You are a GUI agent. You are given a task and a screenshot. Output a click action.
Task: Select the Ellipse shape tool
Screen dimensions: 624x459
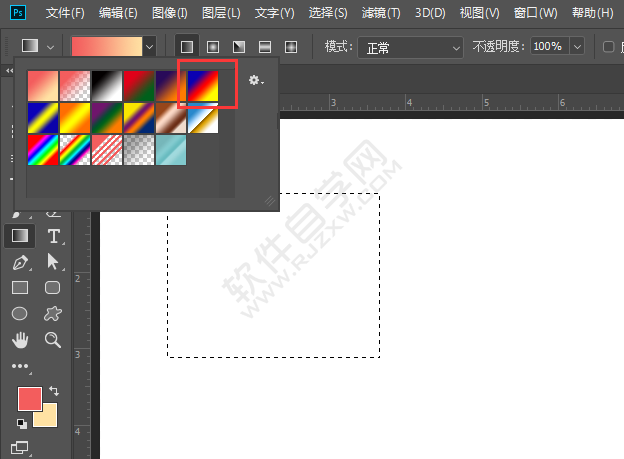(x=20, y=314)
